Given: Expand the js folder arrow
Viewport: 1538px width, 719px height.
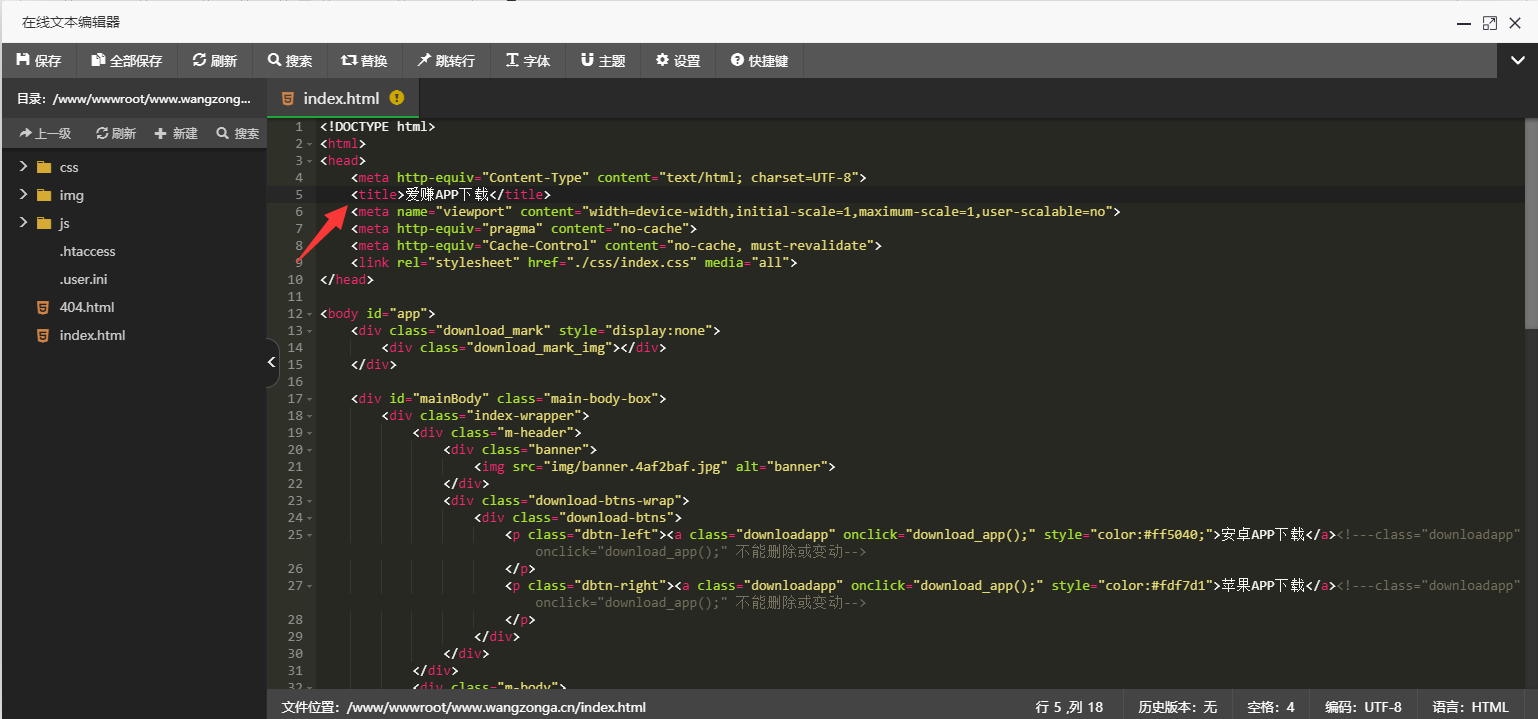Looking at the screenshot, I should pyautogui.click(x=23, y=223).
